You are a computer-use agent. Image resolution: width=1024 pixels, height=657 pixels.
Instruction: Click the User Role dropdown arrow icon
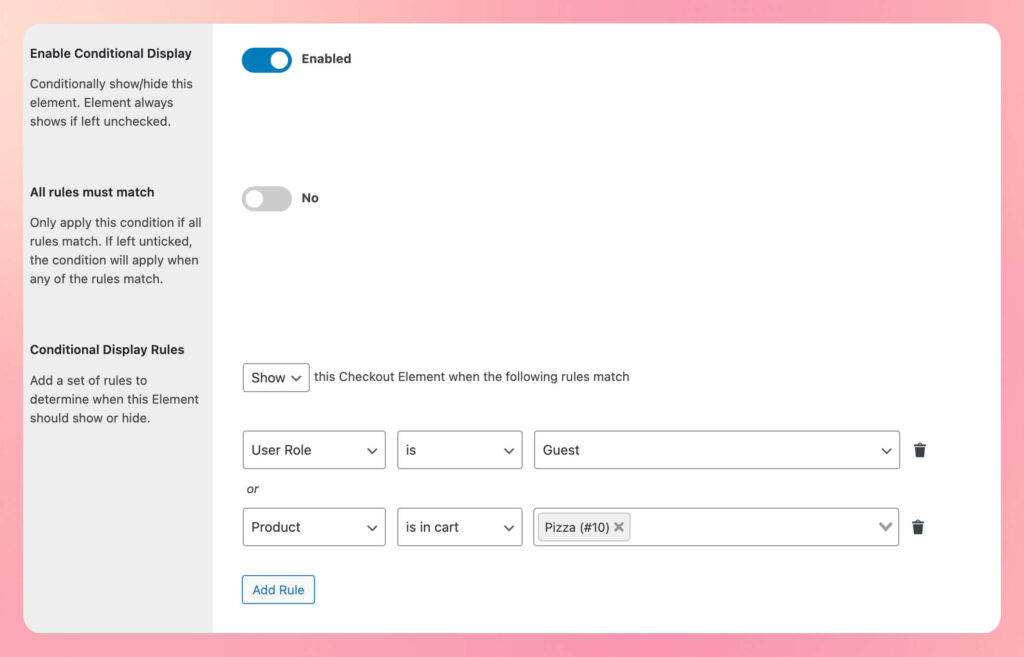[373, 449]
